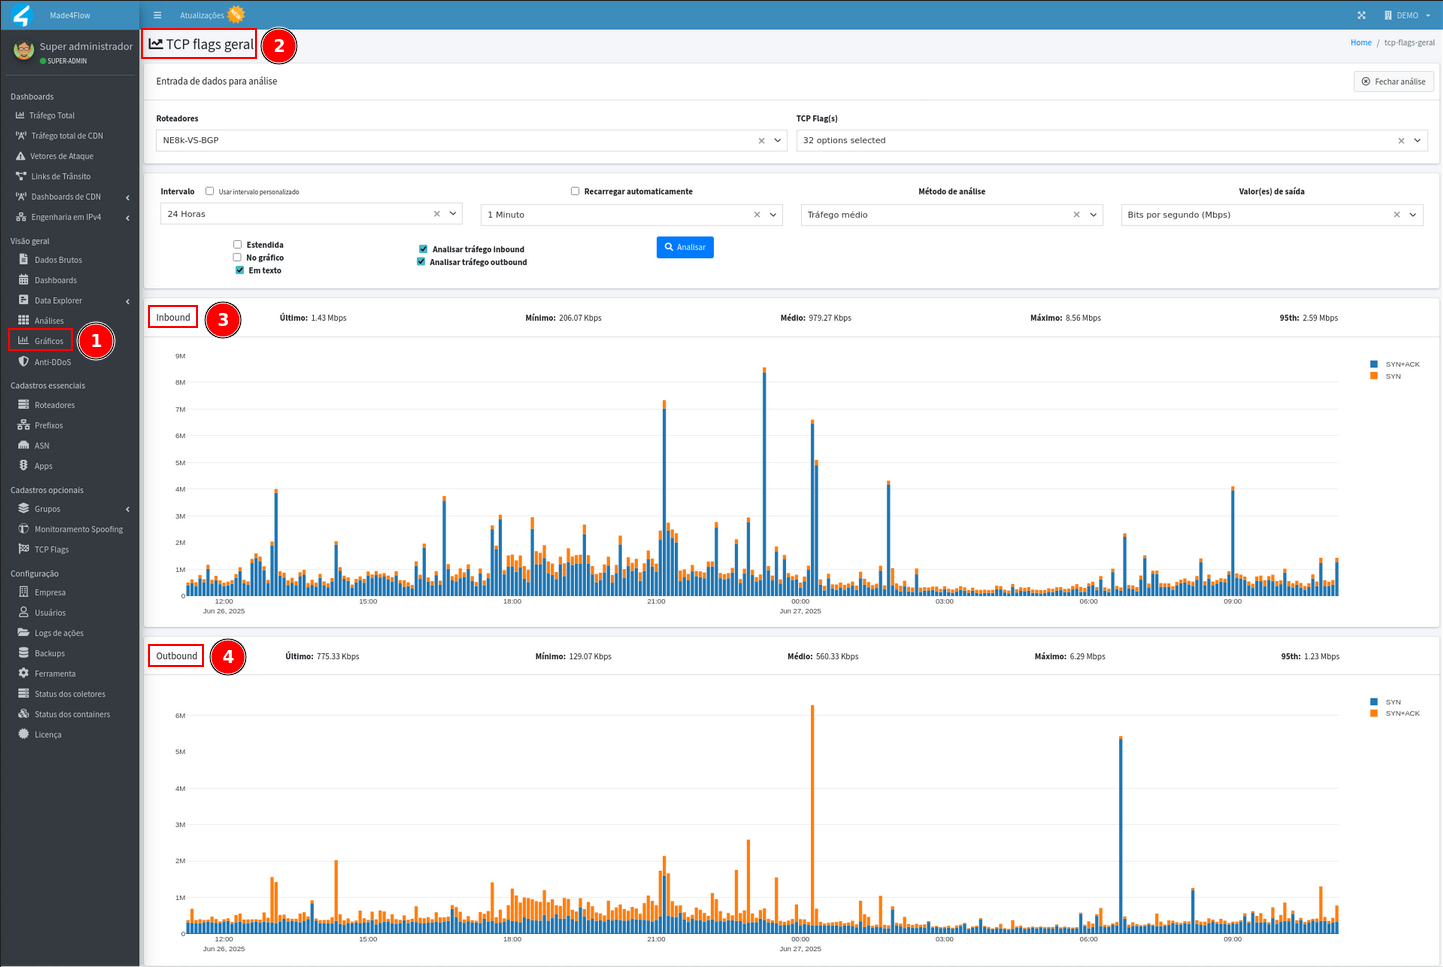This screenshot has width=1443, height=967.
Task: Click the Dados Brutos file icon
Action: 24,259
